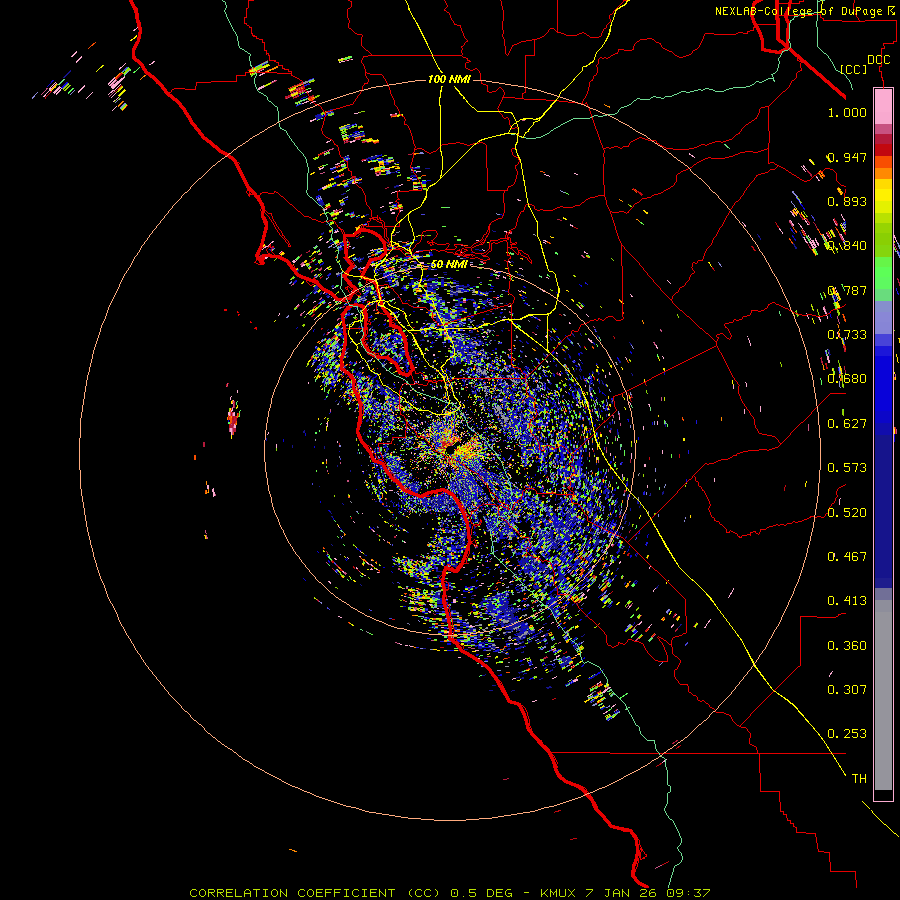
Task: Click the CORRELATION COEFFICIENT (CC) caption text
Action: [315, 893]
